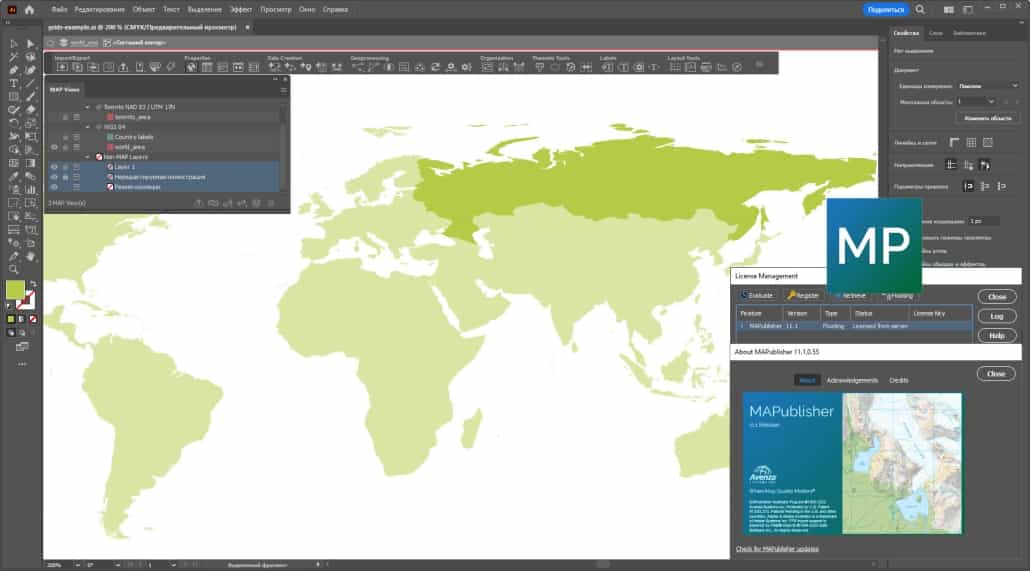This screenshot has height=571, width=1030.
Task: Click the search magnifier in title bar
Action: pyautogui.click(x=920, y=9)
